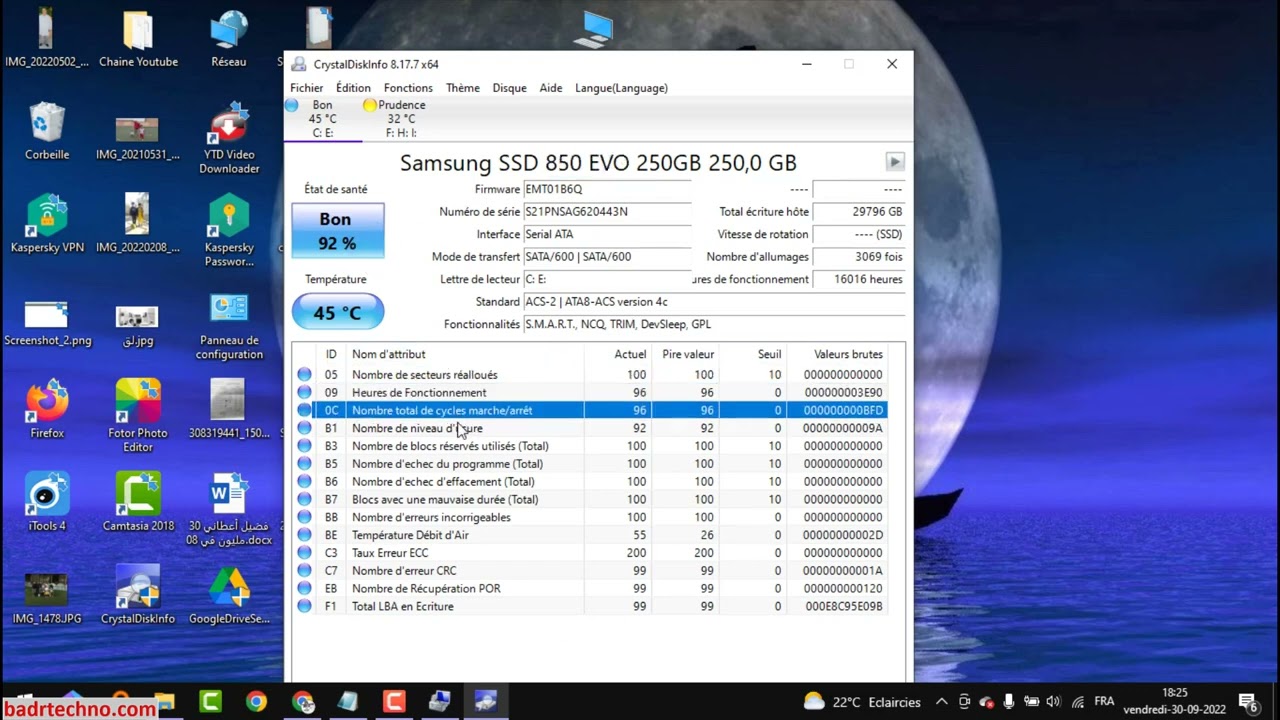Select the Bon 45 °C disk C: E:
Screen dimensions: 1280x720
point(322,119)
